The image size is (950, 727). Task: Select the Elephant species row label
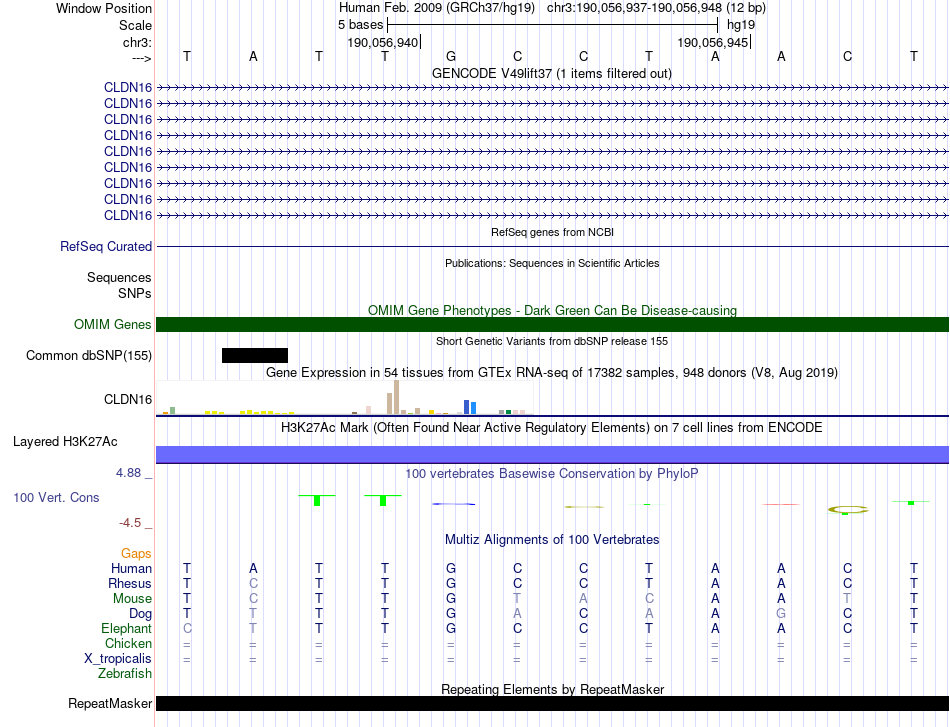point(126,628)
